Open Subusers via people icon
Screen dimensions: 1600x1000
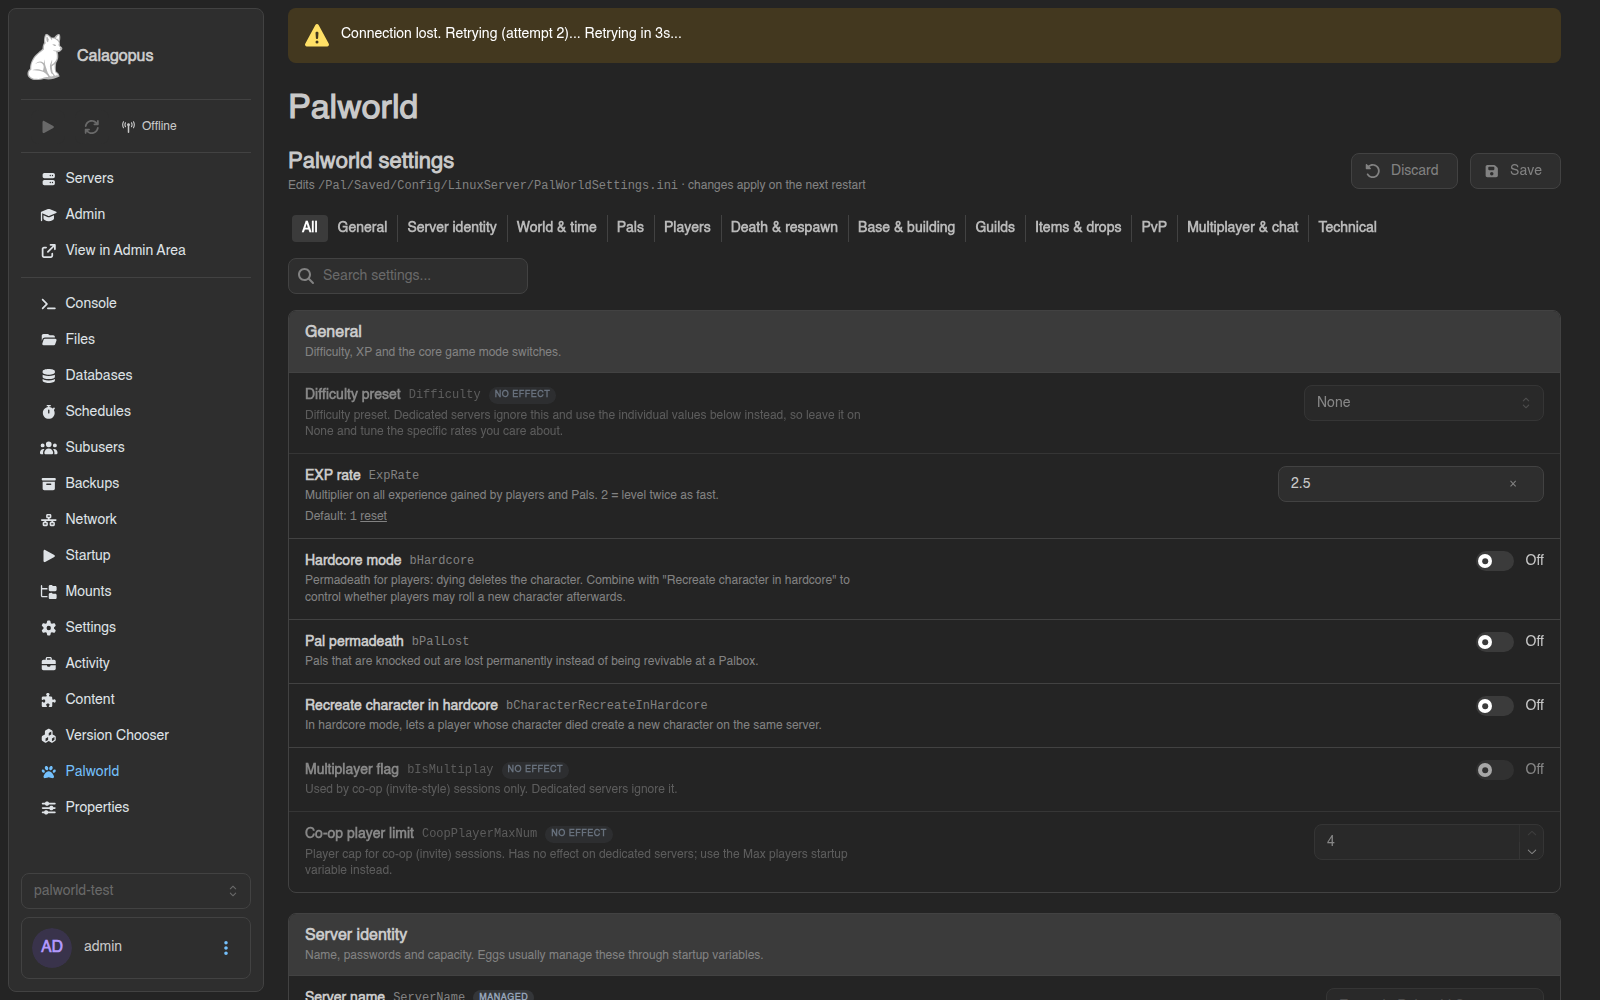click(x=48, y=447)
